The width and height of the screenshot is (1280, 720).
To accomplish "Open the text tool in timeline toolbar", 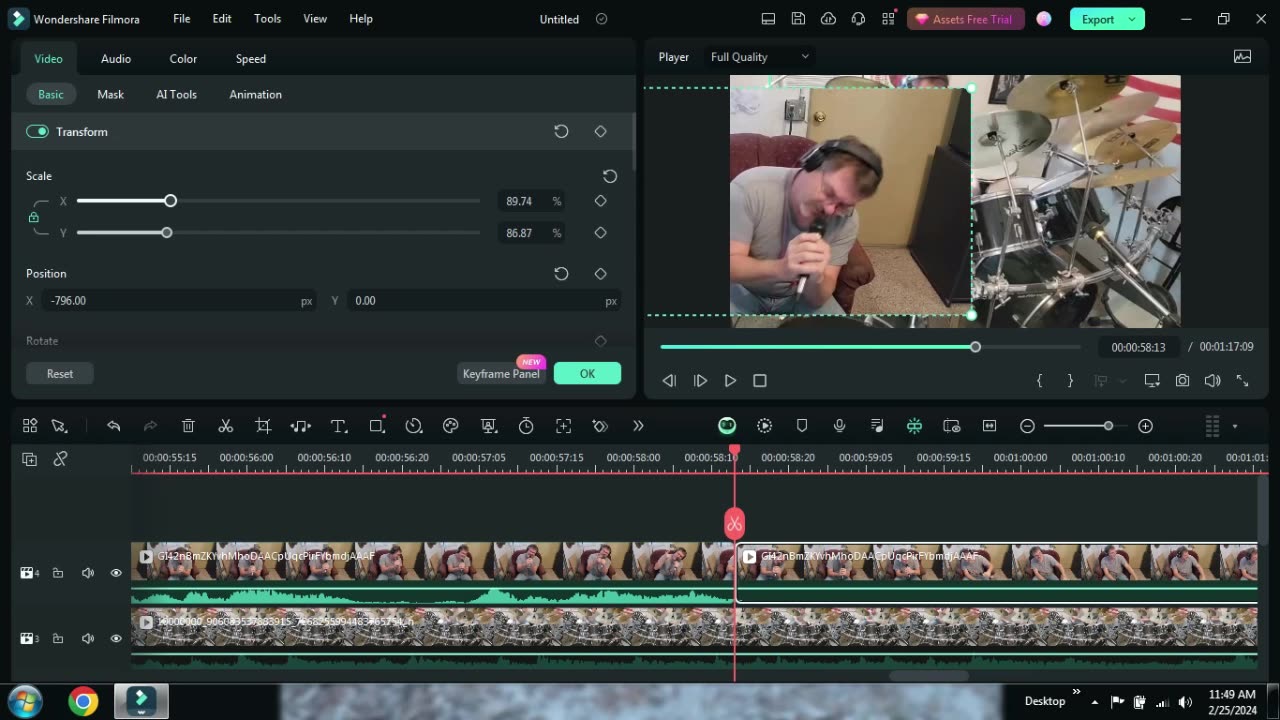I will pos(339,426).
